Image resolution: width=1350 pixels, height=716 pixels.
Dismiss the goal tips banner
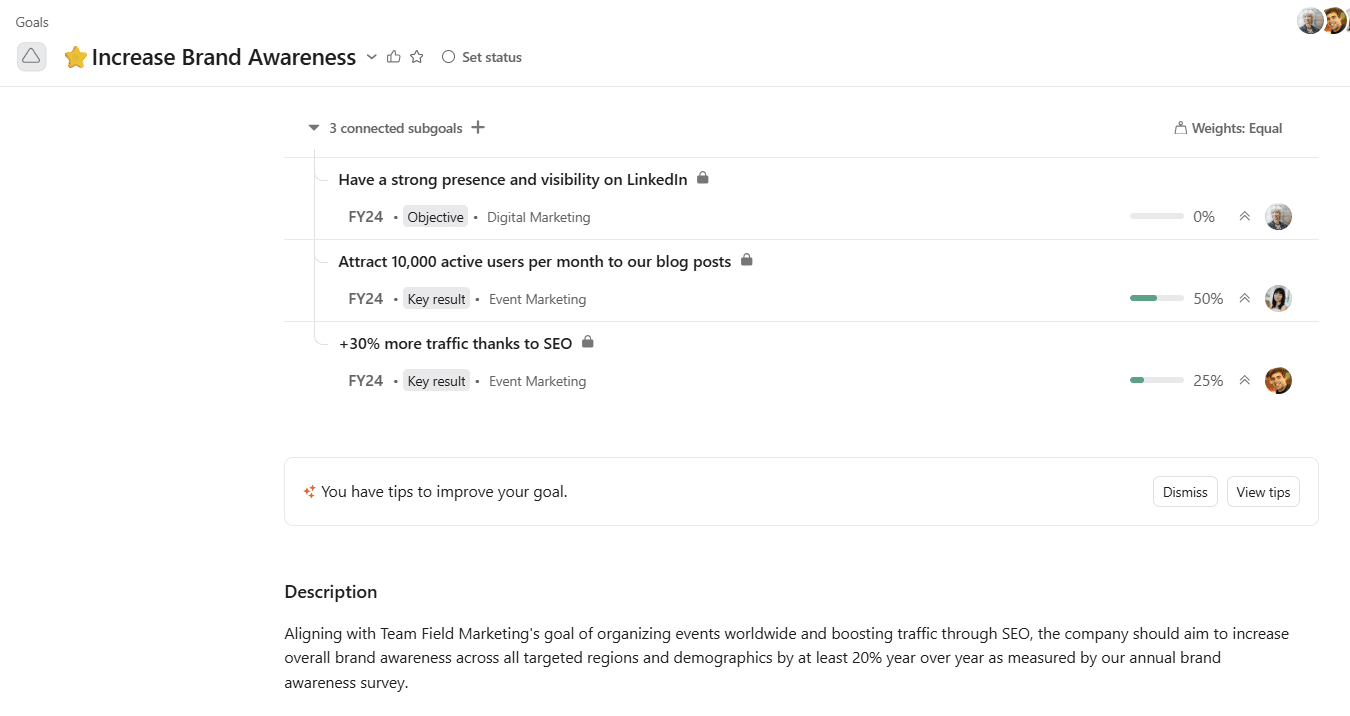point(1185,492)
